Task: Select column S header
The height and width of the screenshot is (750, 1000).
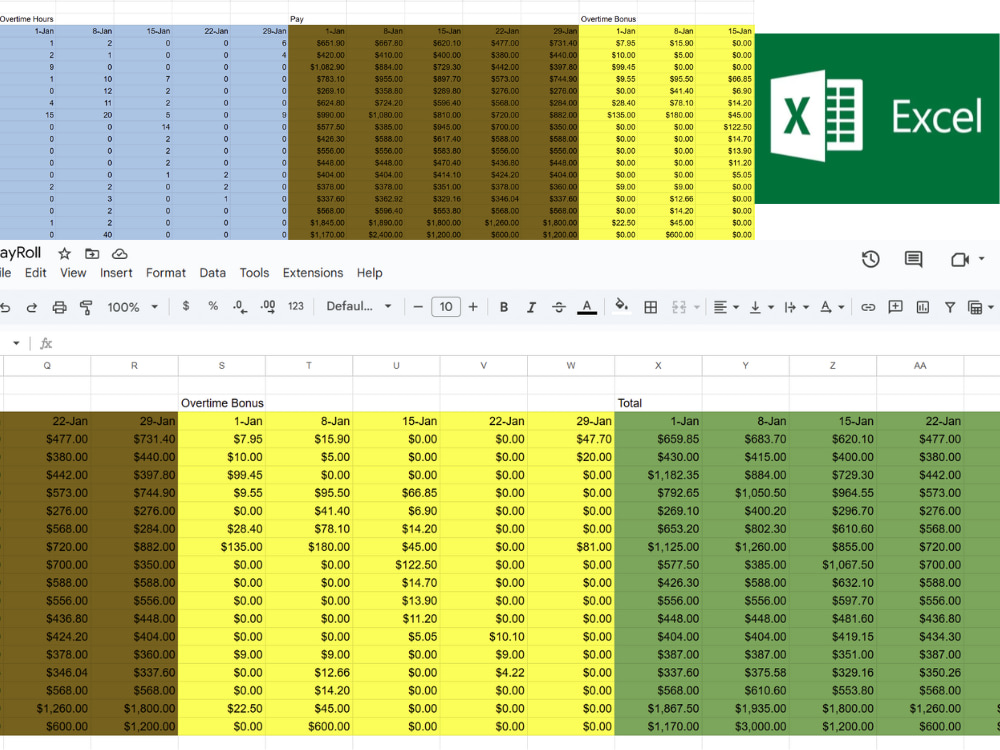Action: (221, 365)
